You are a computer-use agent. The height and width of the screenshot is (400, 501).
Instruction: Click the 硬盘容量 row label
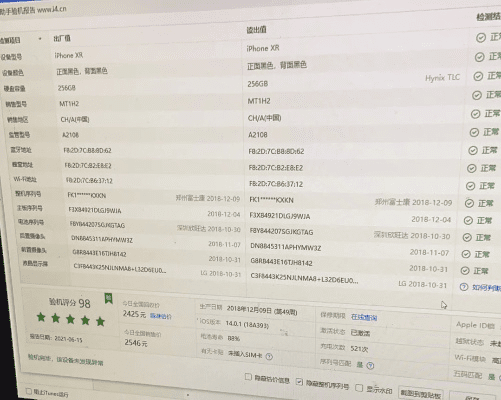coord(15,88)
